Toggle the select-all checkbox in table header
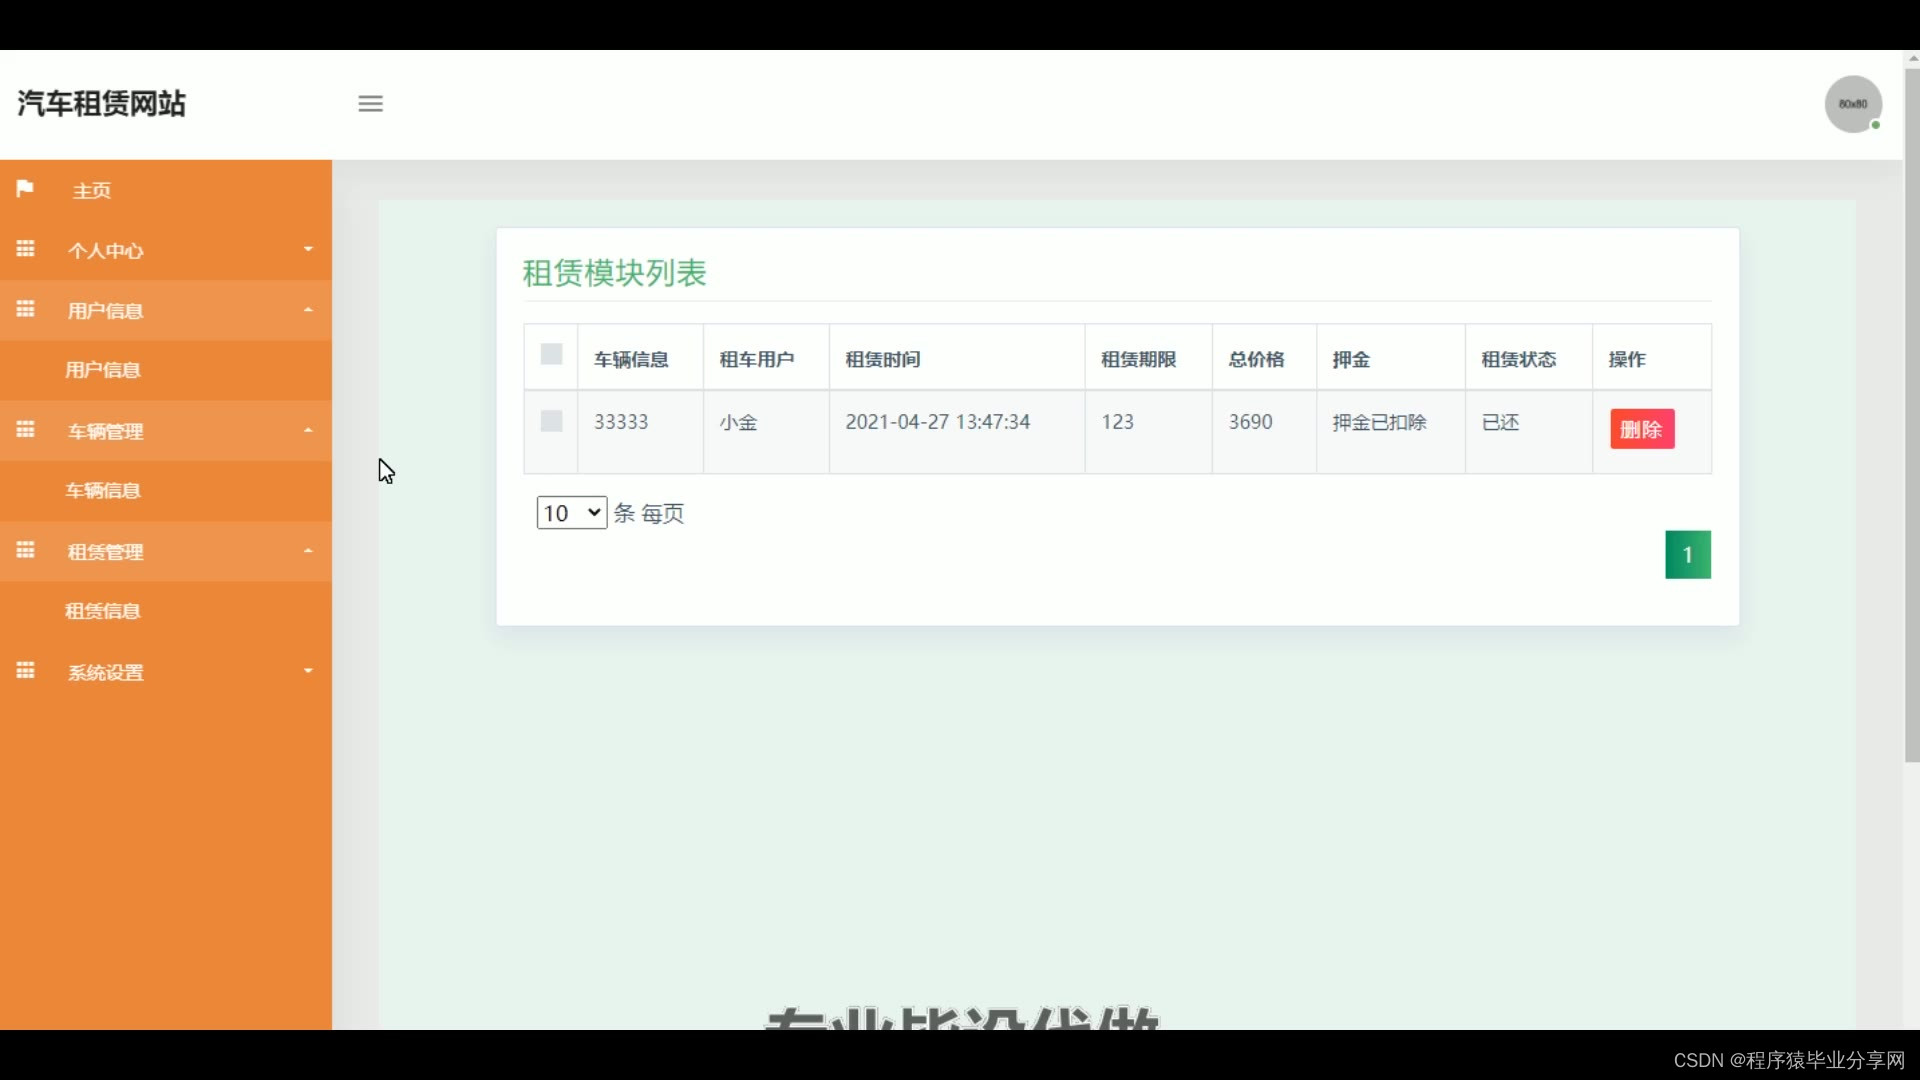 551,354
